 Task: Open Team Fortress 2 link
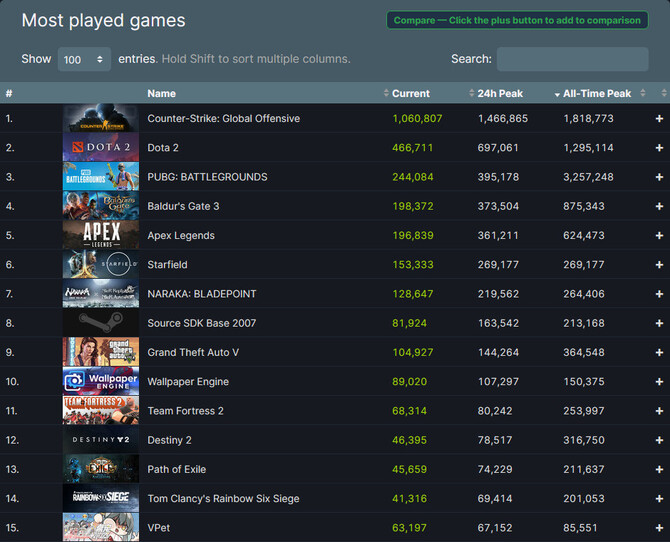click(x=185, y=411)
